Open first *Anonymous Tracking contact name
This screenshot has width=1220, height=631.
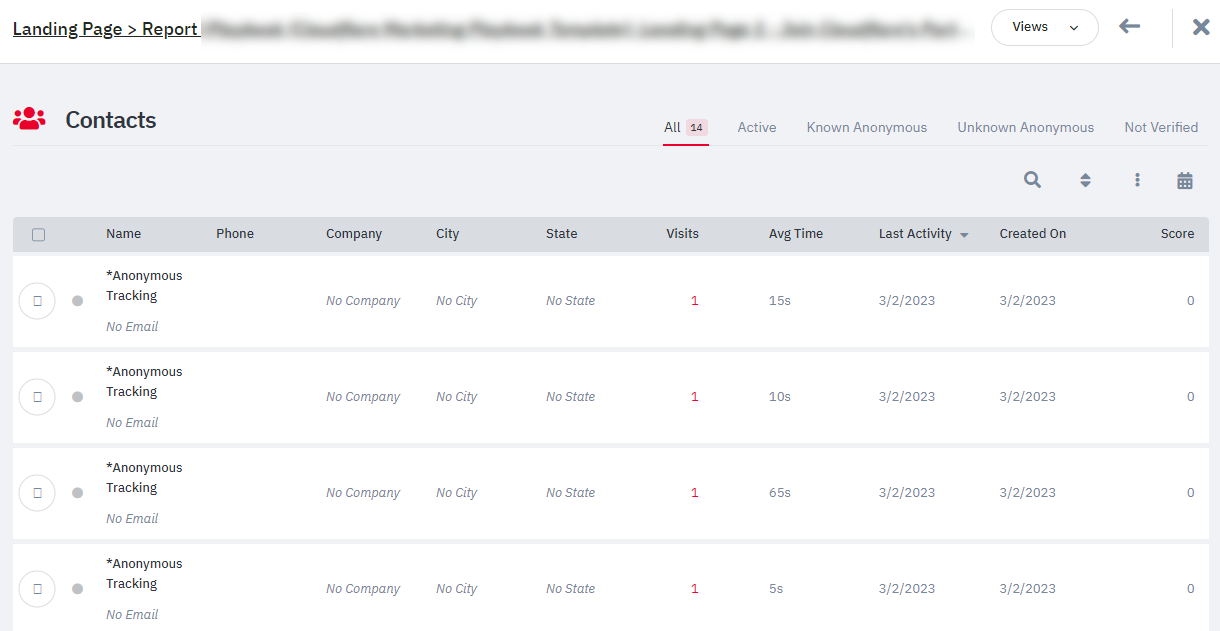pos(144,285)
